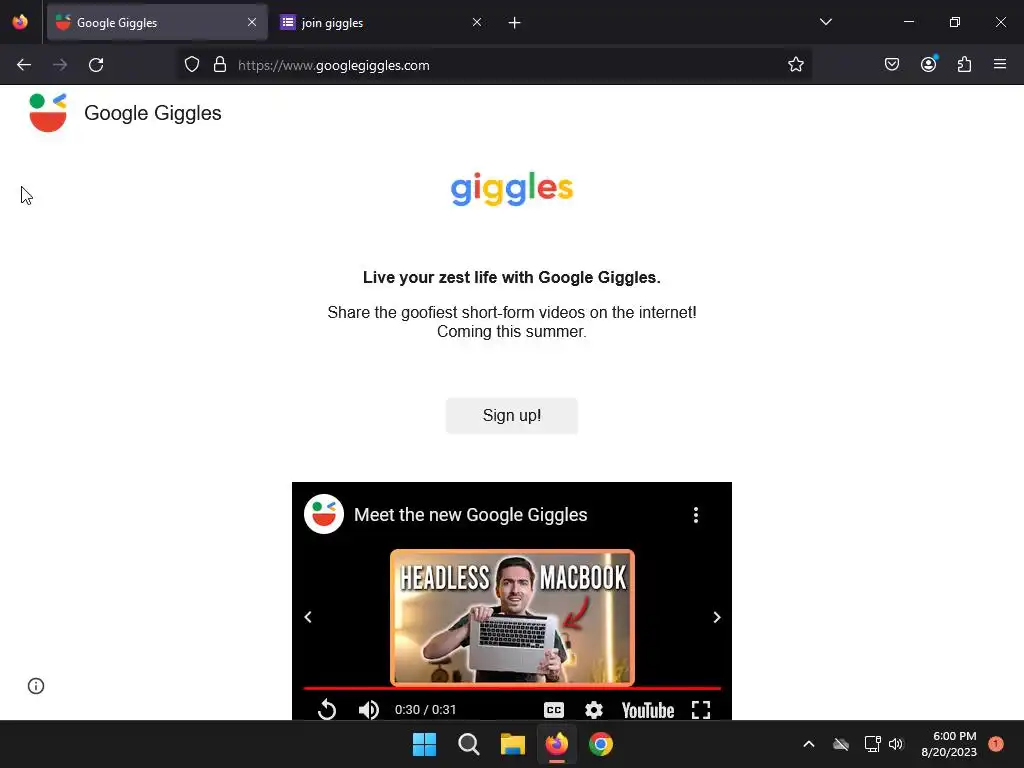1024x768 pixels.
Task: Open the video more options menu
Action: pos(696,515)
